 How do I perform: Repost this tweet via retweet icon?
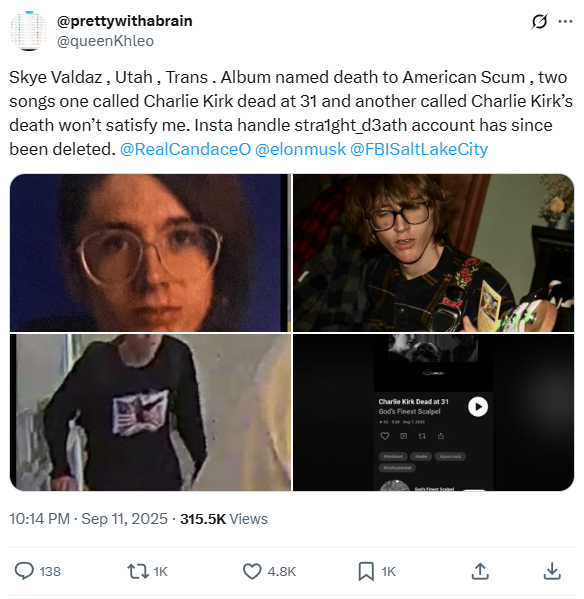tap(138, 571)
